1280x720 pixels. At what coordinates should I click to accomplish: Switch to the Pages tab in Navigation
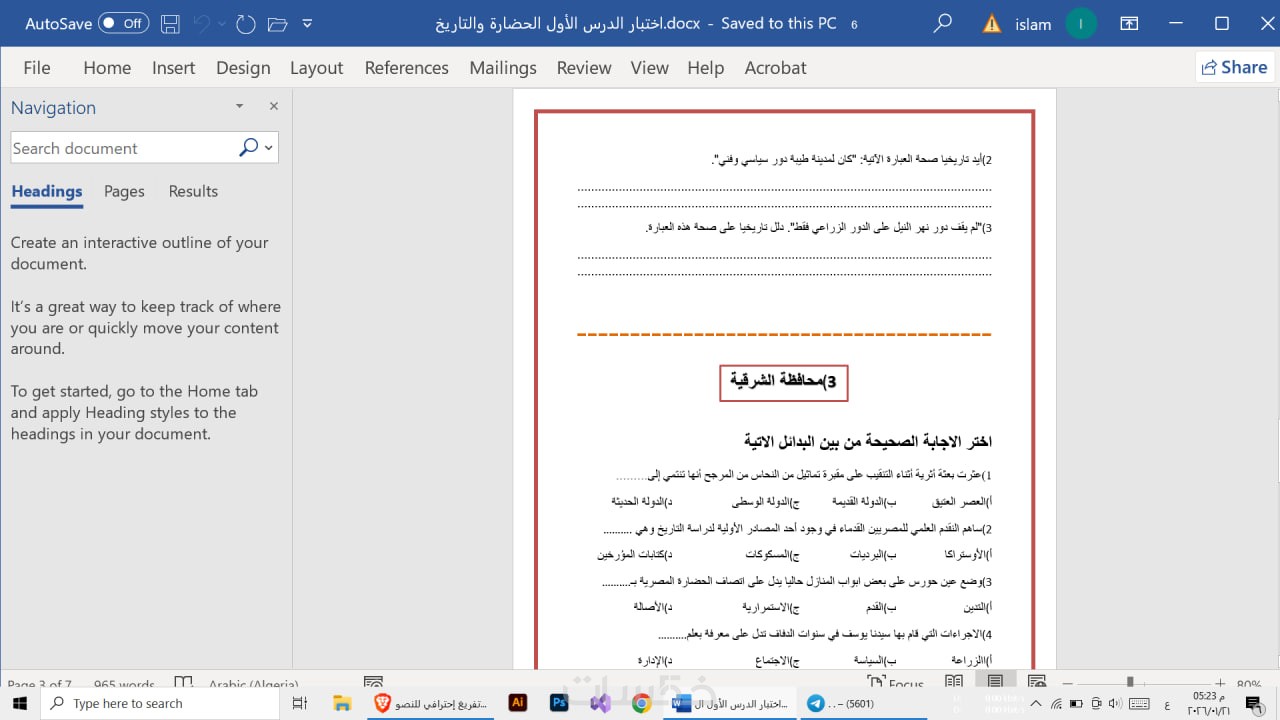(124, 191)
